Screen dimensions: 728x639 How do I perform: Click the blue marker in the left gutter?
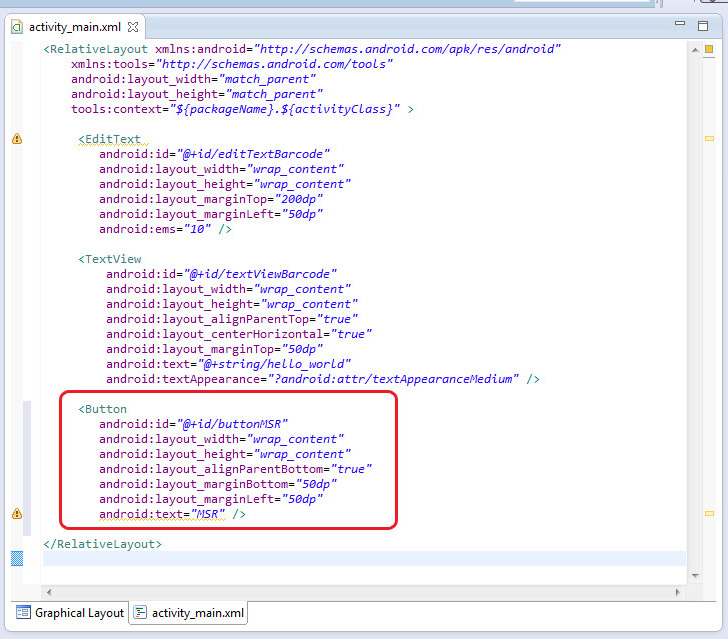point(16,558)
